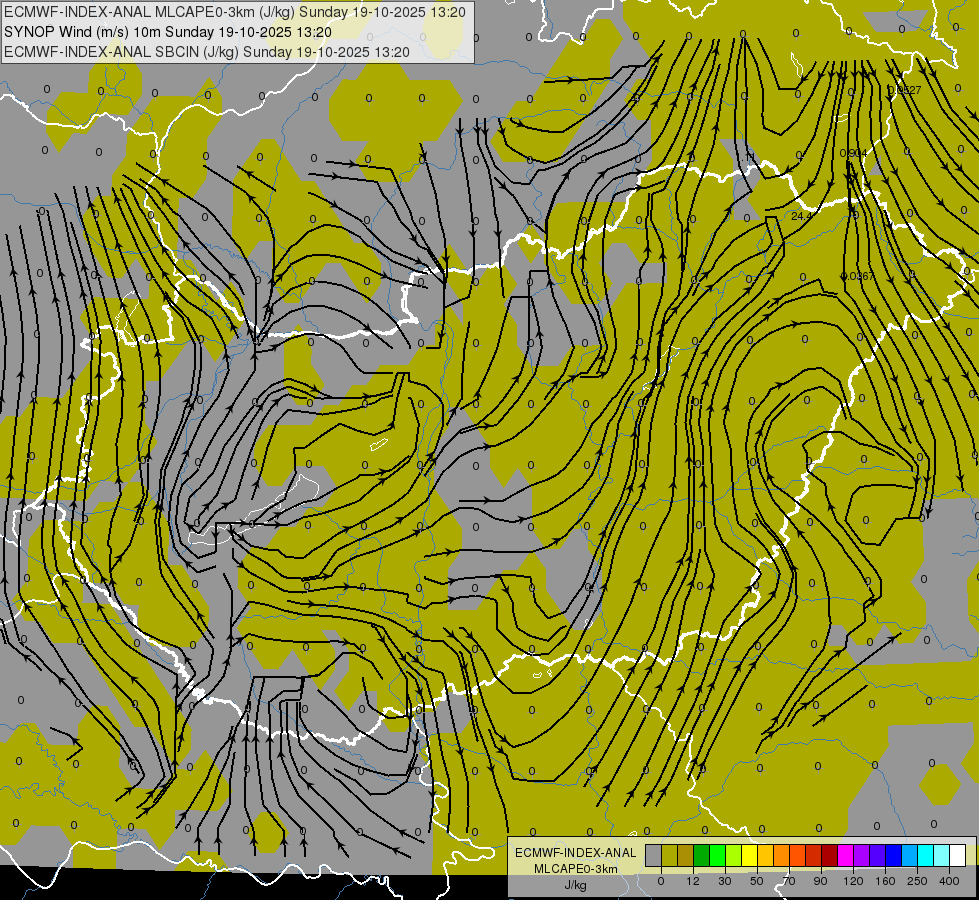Screen dimensions: 979x900
Task: Click the 160 tick label on the scale
Action: click(885, 881)
